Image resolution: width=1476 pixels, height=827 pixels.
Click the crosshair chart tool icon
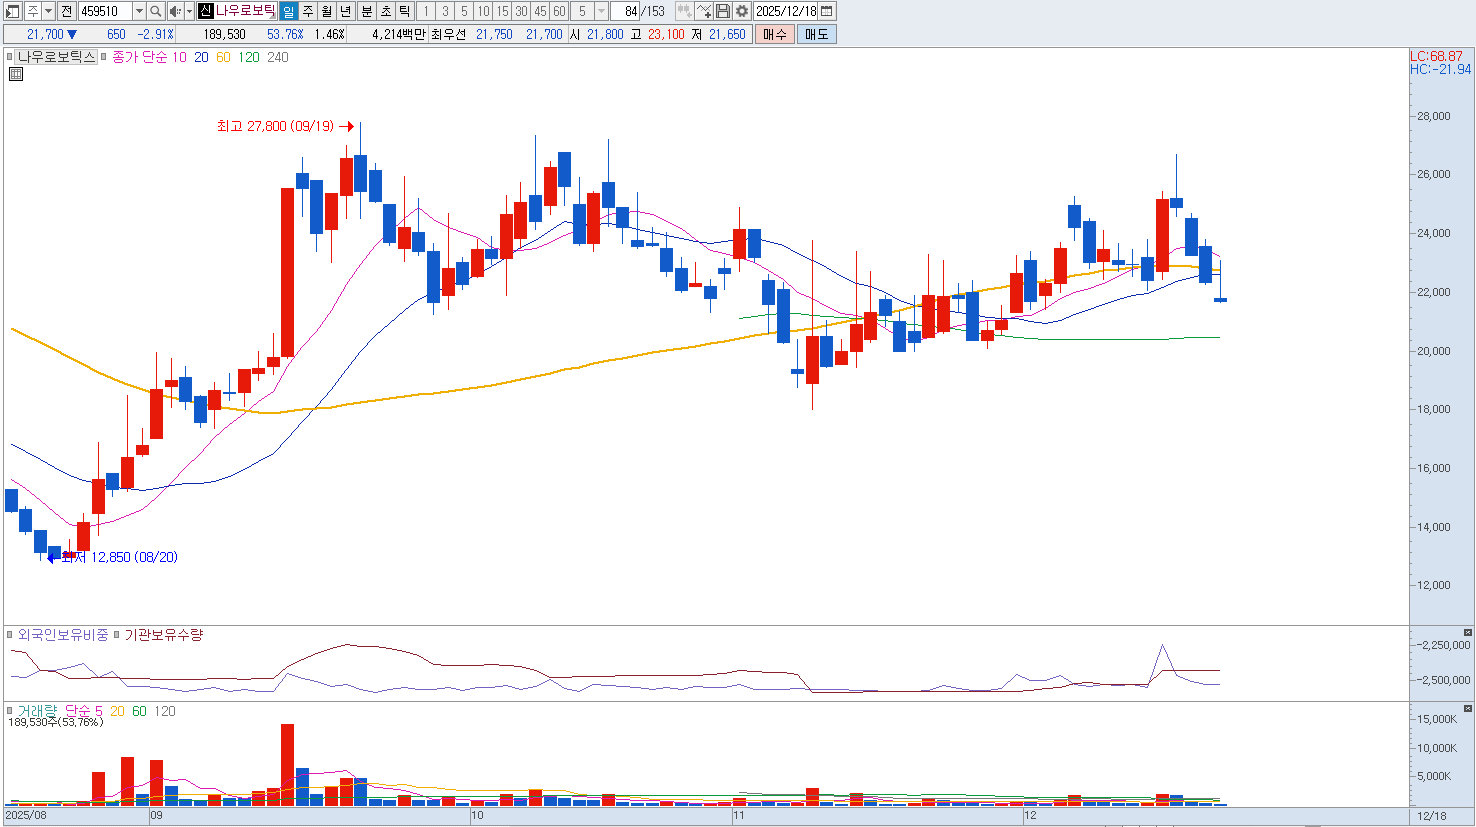click(684, 11)
